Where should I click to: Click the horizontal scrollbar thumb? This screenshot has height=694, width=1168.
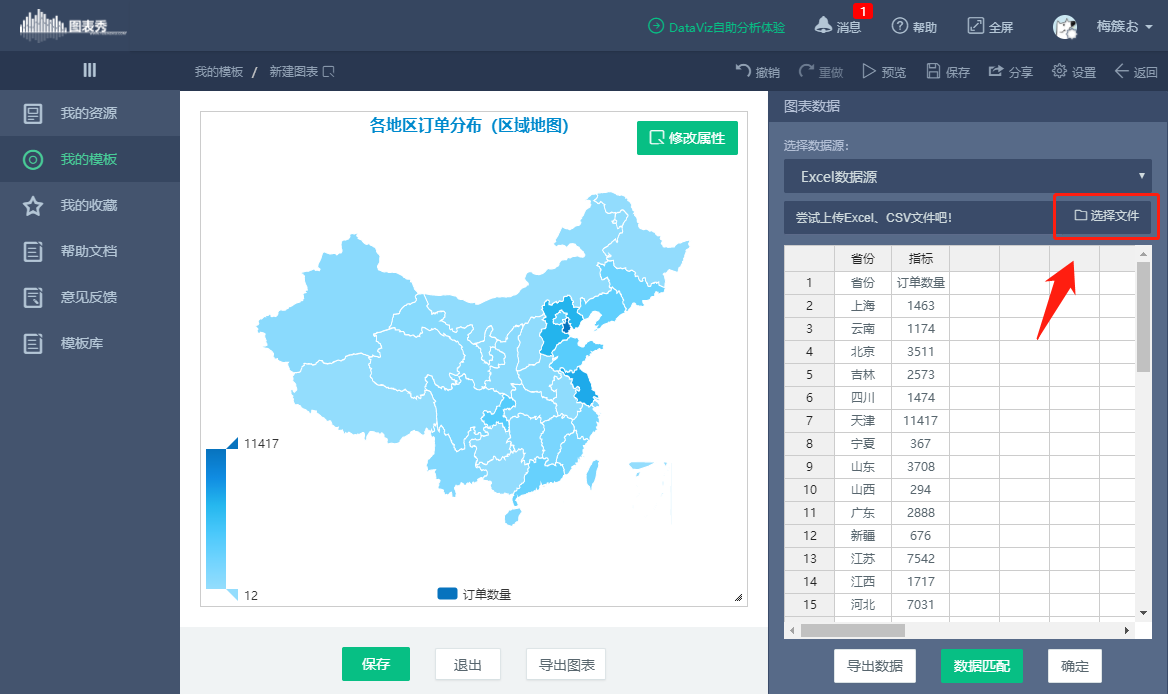(x=852, y=631)
